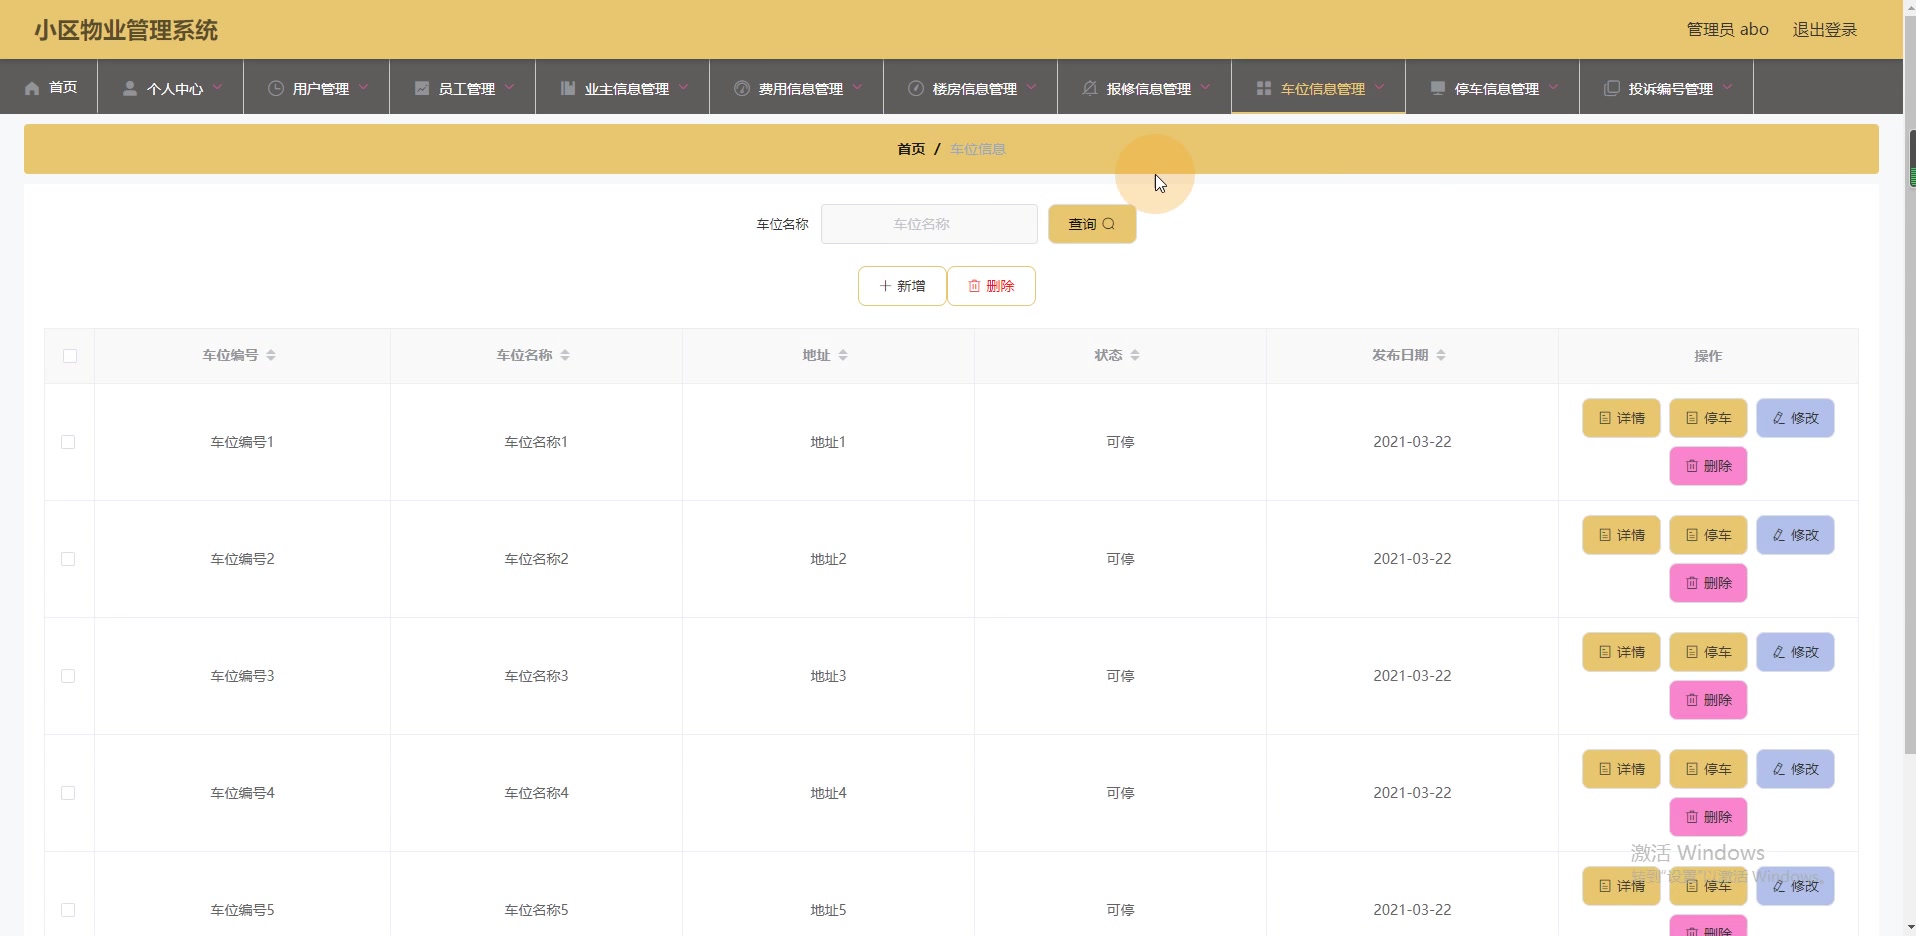Image resolution: width=1916 pixels, height=936 pixels.
Task: Click the person icon in 个人中心
Action: (x=129, y=88)
